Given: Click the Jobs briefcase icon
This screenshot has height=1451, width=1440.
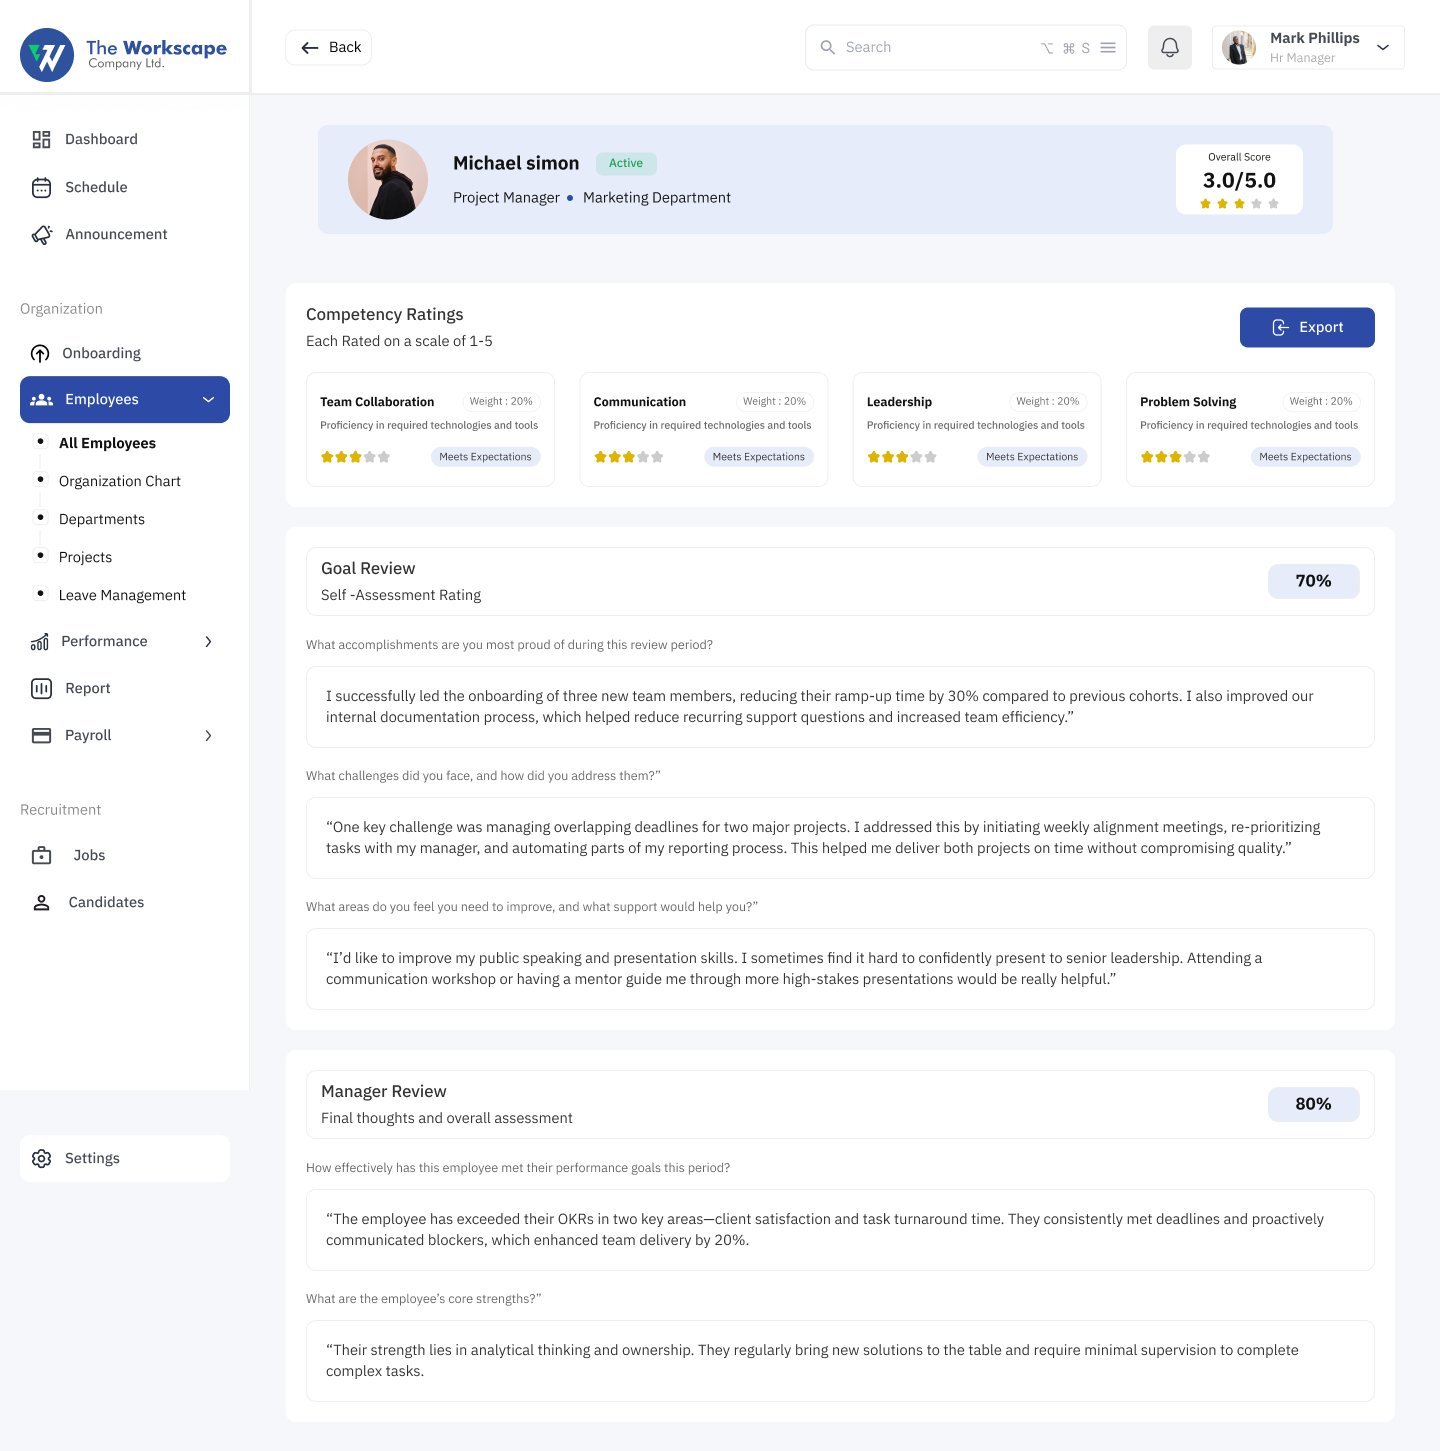Looking at the screenshot, I should click(41, 855).
